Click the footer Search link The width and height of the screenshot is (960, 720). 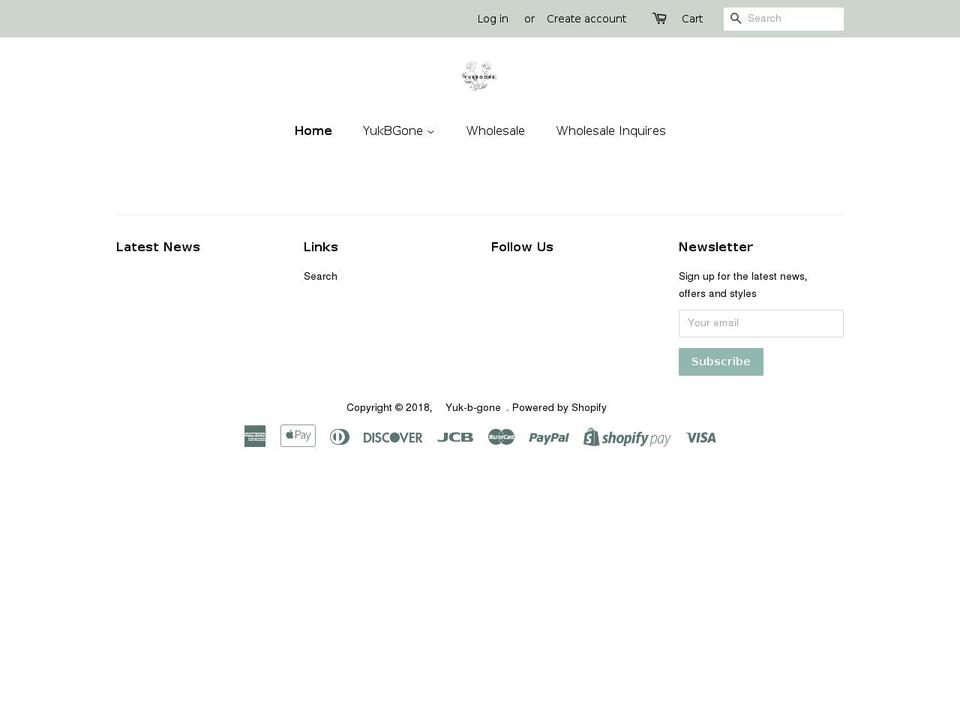(x=320, y=276)
